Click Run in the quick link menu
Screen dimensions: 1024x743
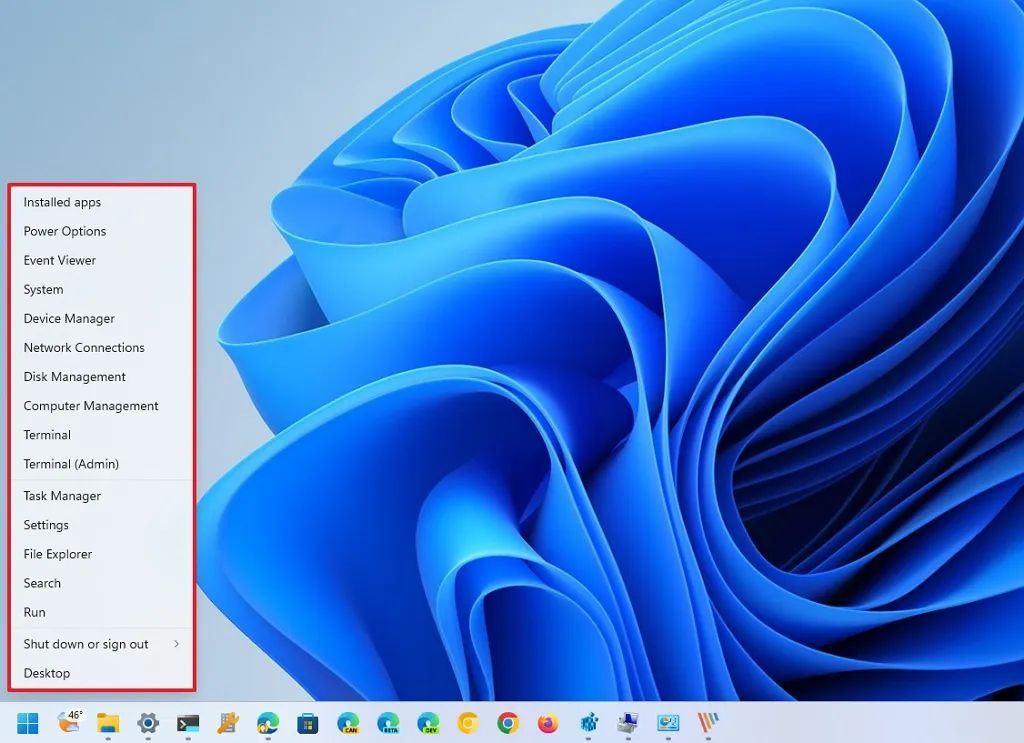(x=35, y=612)
